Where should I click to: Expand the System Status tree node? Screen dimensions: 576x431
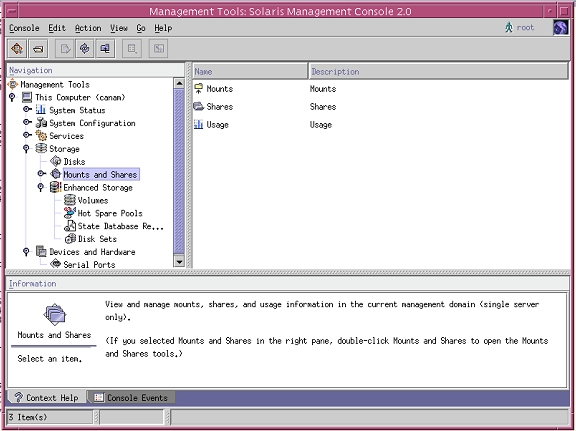[27, 109]
